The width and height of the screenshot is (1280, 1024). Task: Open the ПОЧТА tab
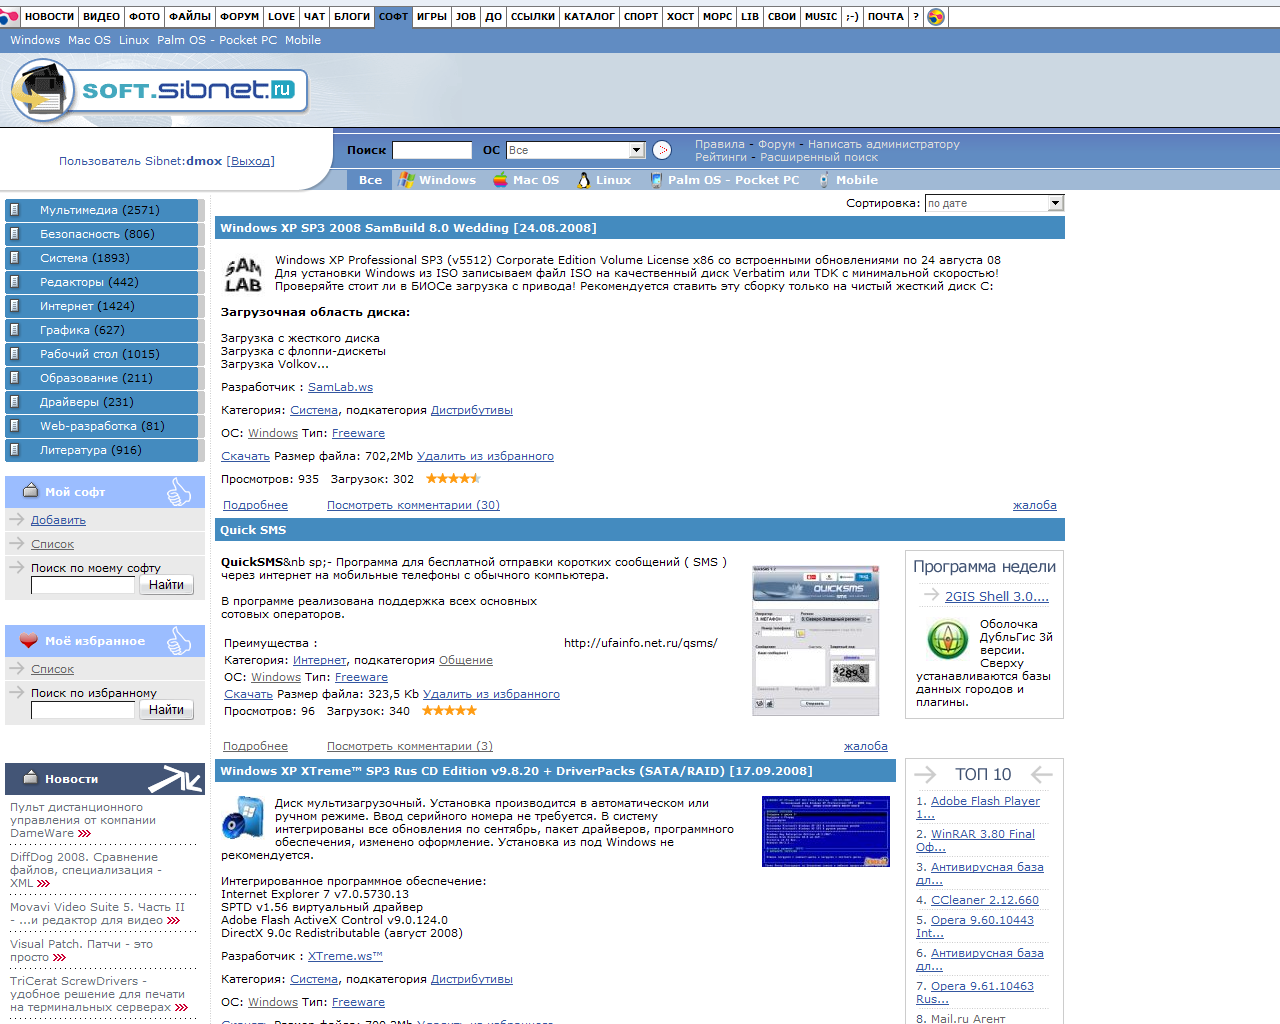coord(885,16)
